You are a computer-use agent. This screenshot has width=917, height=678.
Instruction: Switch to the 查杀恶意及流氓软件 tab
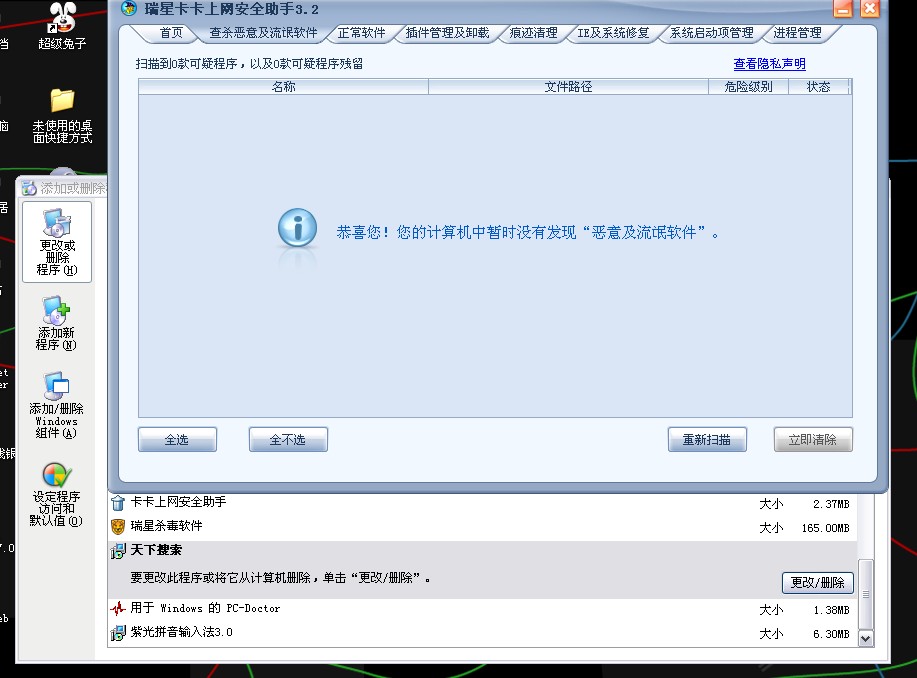(263, 33)
